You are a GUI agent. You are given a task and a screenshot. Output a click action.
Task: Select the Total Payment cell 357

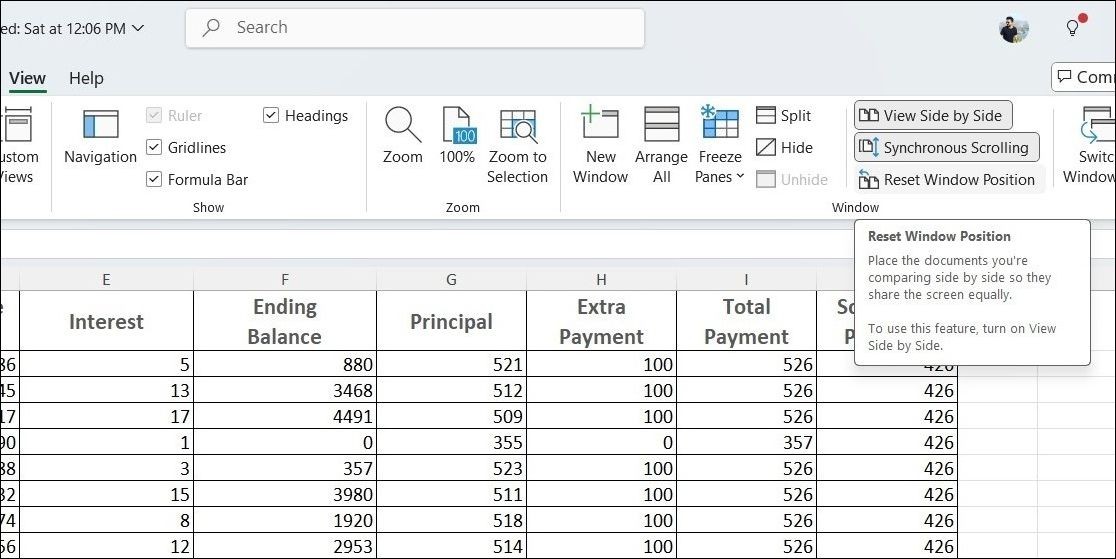click(x=746, y=442)
